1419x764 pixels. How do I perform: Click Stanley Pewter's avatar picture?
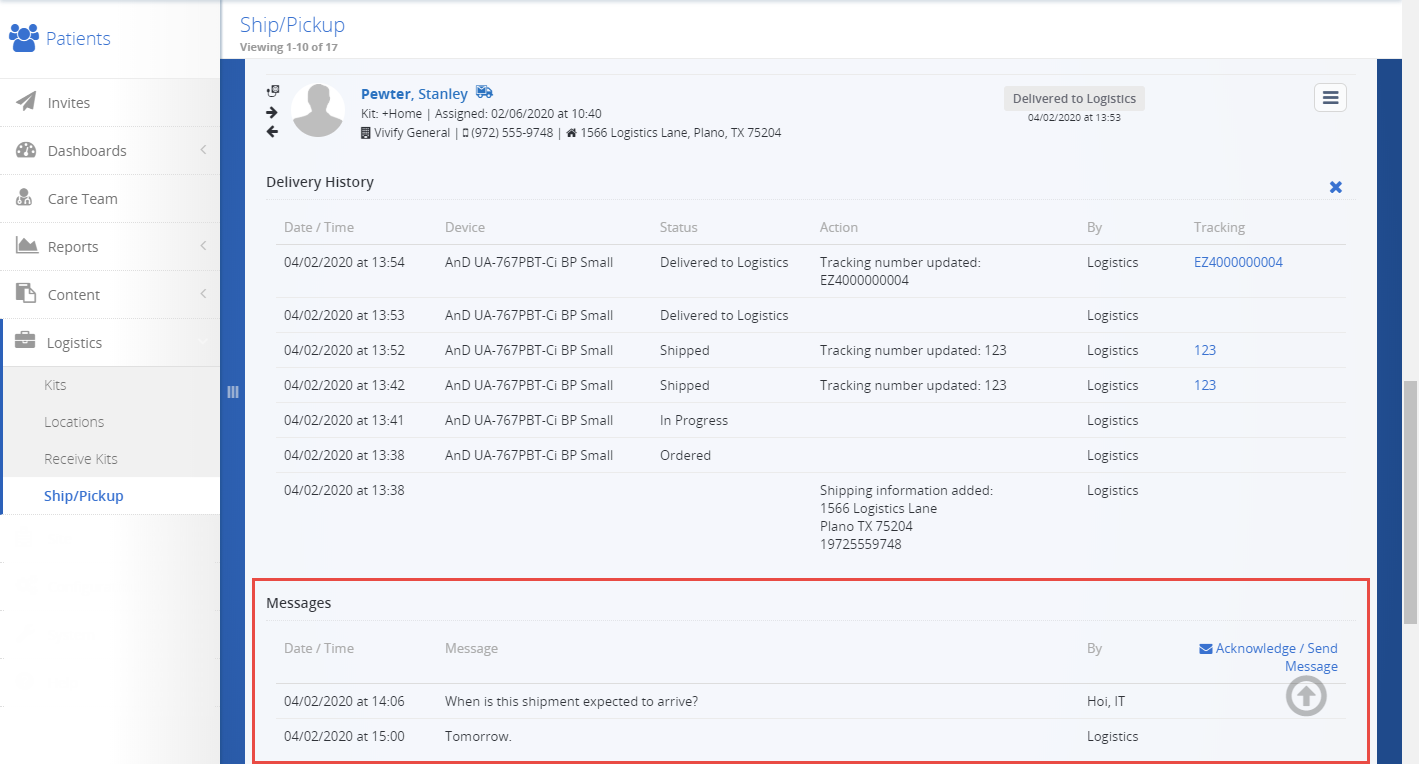[318, 110]
